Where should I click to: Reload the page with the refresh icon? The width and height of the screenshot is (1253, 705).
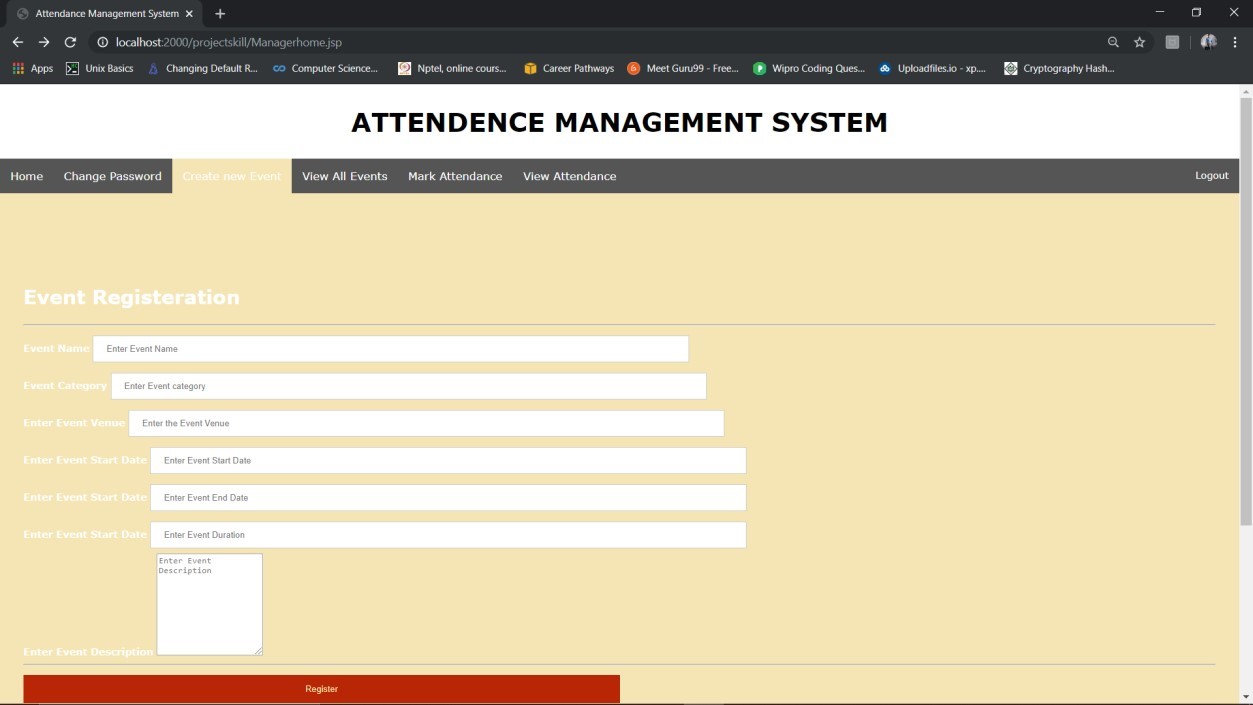coord(70,42)
